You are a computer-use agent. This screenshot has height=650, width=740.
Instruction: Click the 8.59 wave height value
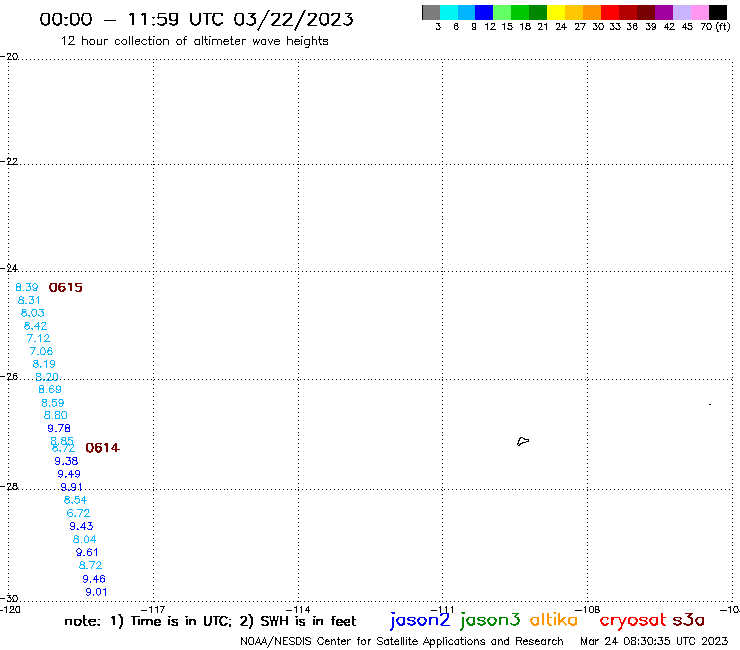(x=53, y=403)
